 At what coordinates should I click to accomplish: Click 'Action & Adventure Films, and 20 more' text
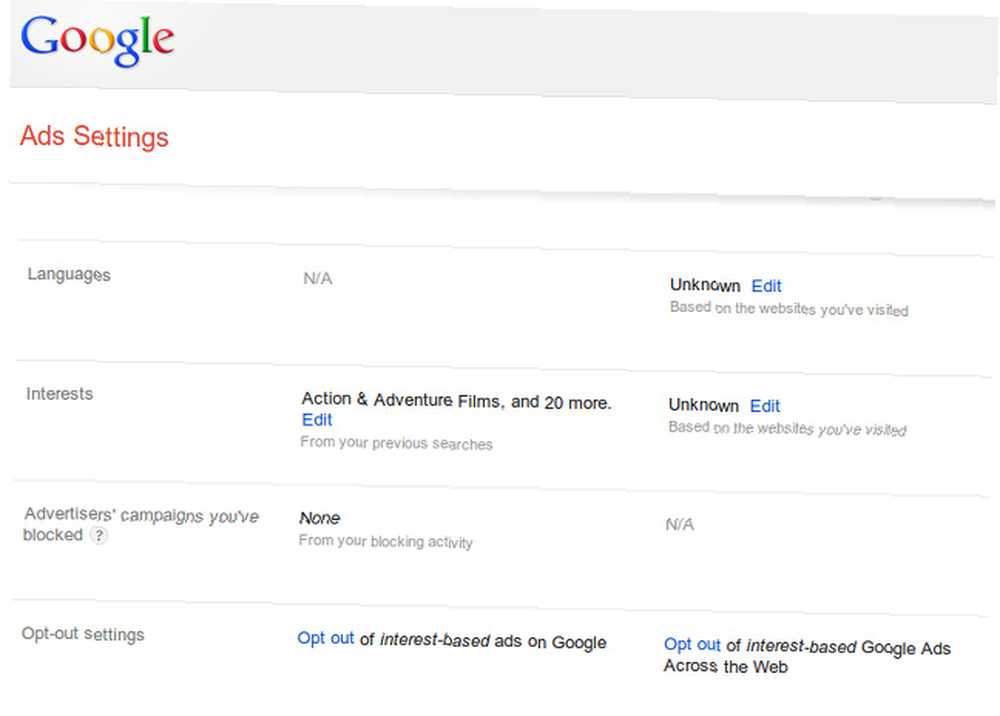(x=457, y=401)
